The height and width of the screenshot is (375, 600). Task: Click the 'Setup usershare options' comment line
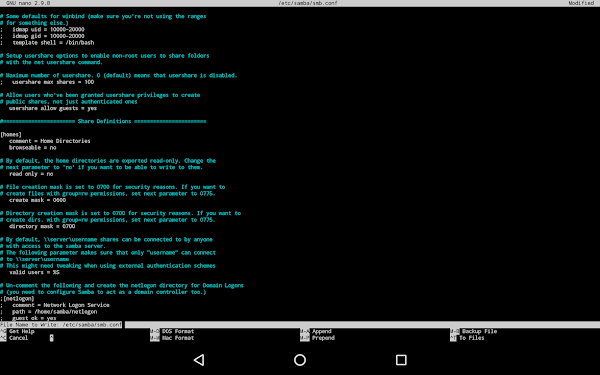[x=105, y=56]
